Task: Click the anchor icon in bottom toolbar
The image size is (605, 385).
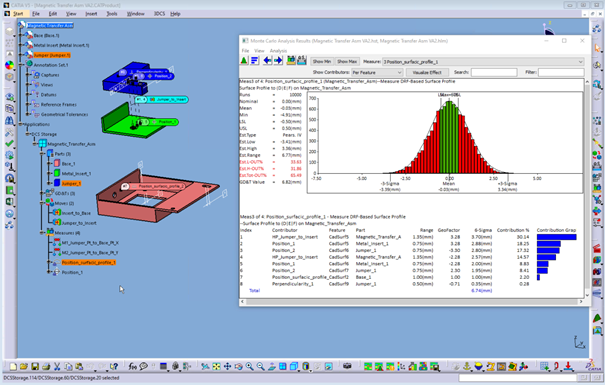Action: click(x=467, y=366)
